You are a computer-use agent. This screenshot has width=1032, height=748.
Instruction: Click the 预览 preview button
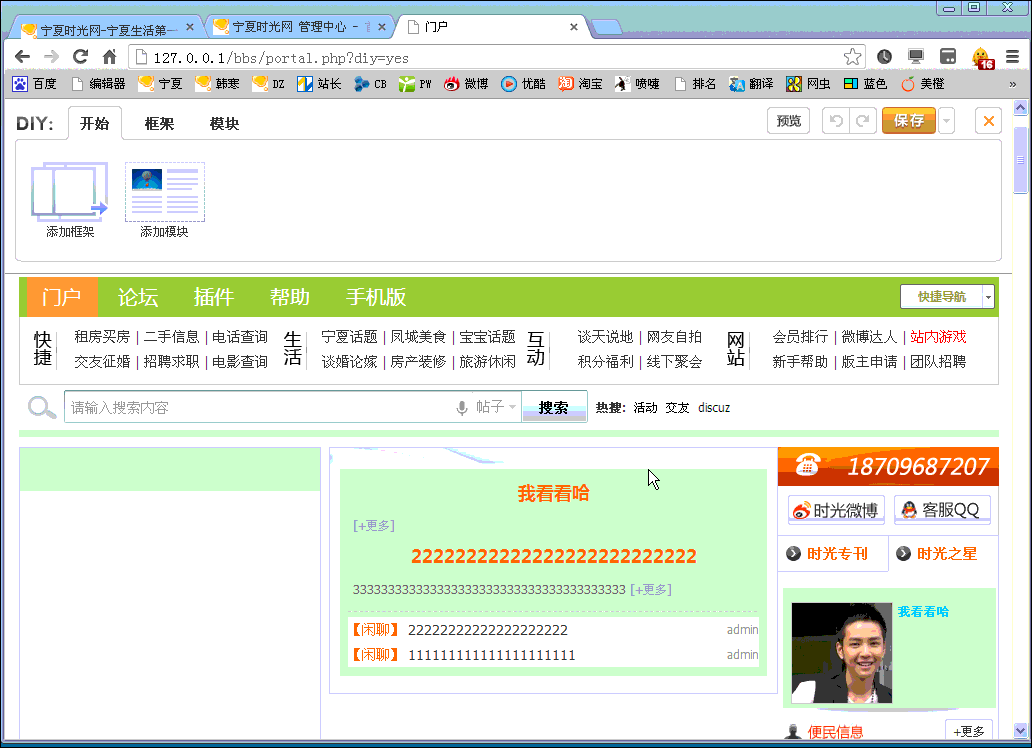pyautogui.click(x=788, y=120)
